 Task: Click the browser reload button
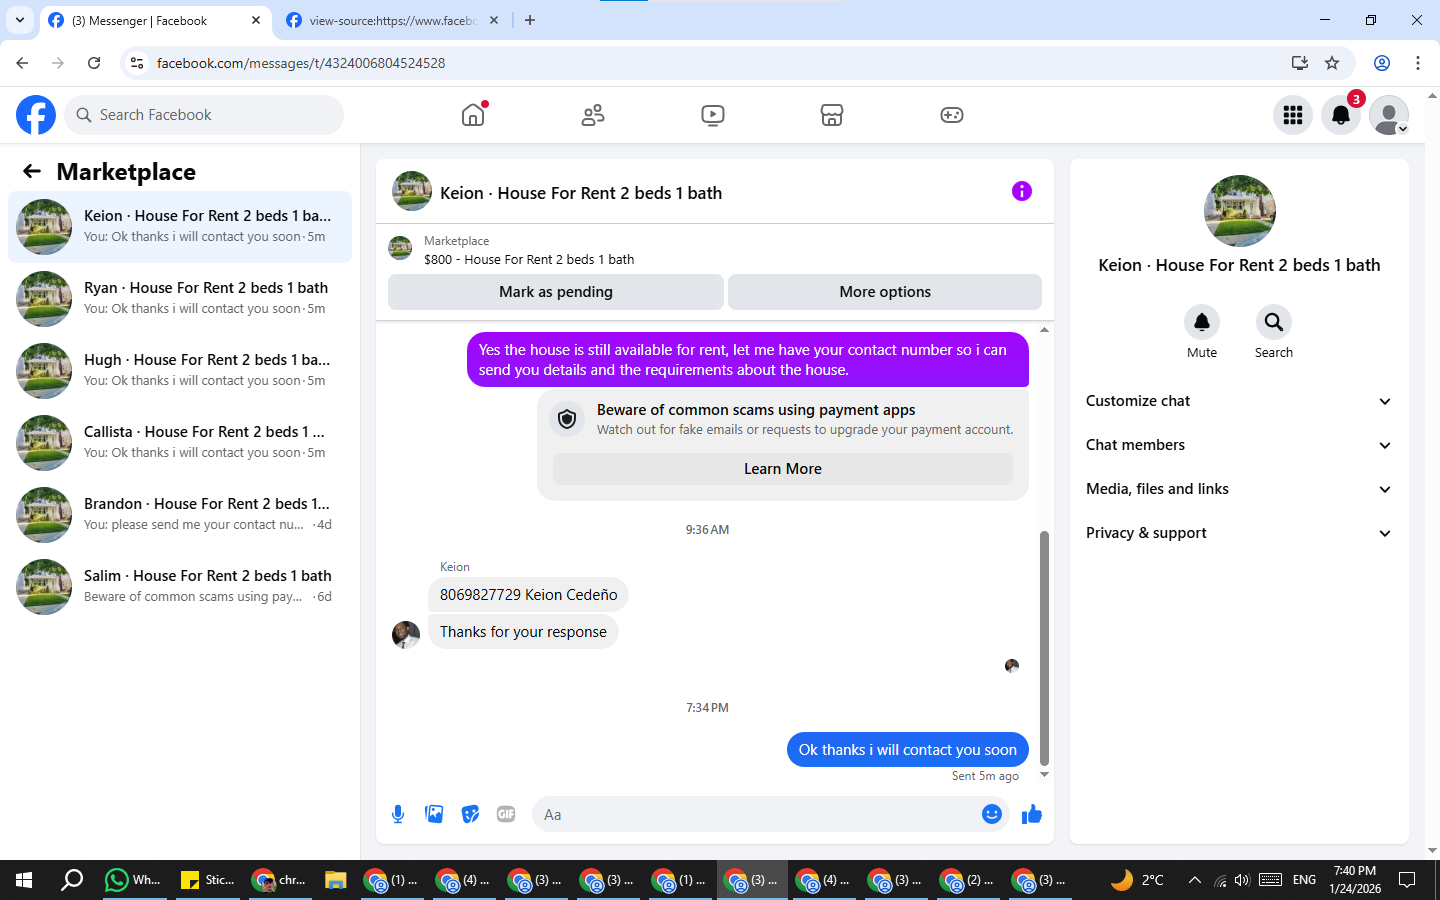[94, 63]
